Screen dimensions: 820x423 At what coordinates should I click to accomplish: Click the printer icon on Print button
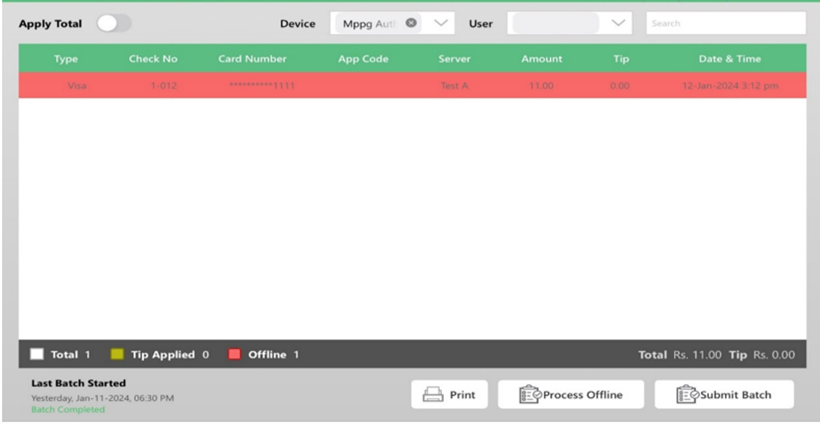pos(433,395)
